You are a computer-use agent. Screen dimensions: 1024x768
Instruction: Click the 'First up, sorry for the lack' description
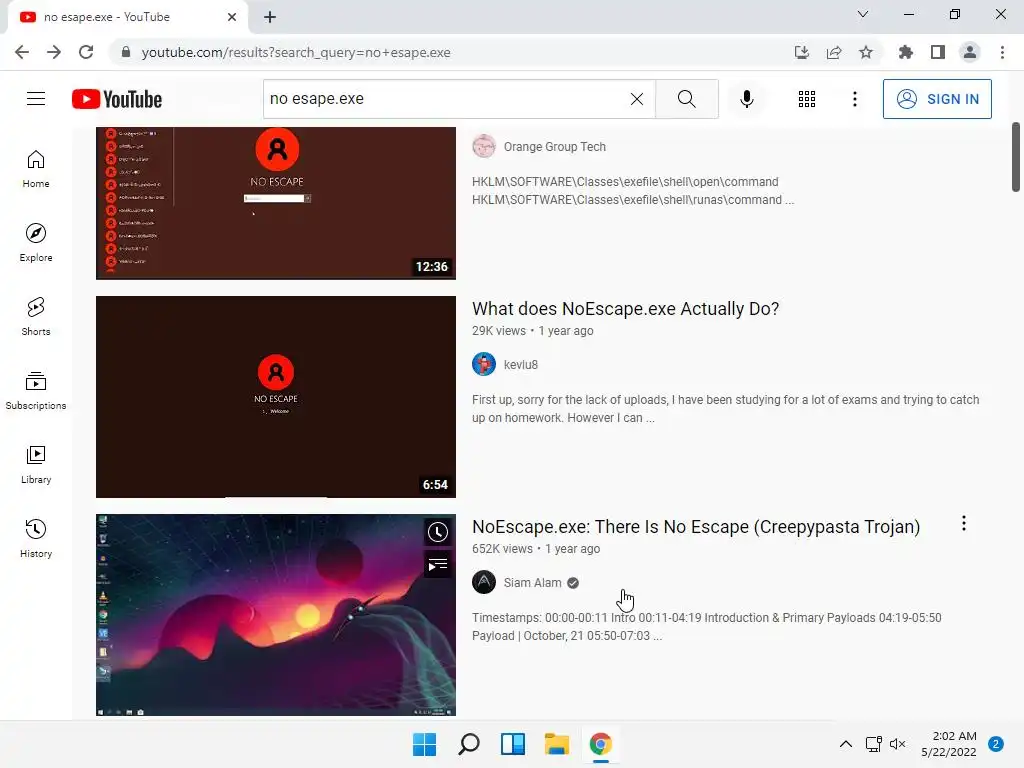(726, 408)
